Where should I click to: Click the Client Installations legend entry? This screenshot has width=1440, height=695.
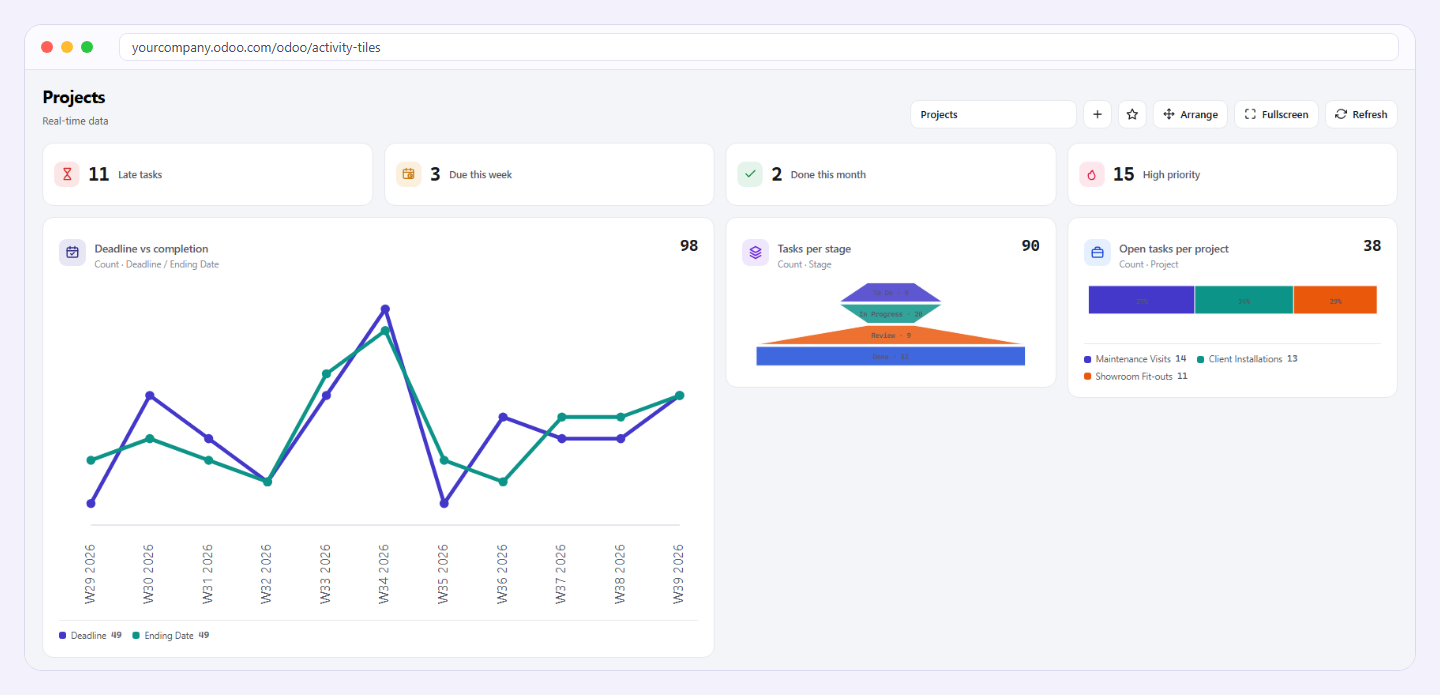click(x=1247, y=359)
